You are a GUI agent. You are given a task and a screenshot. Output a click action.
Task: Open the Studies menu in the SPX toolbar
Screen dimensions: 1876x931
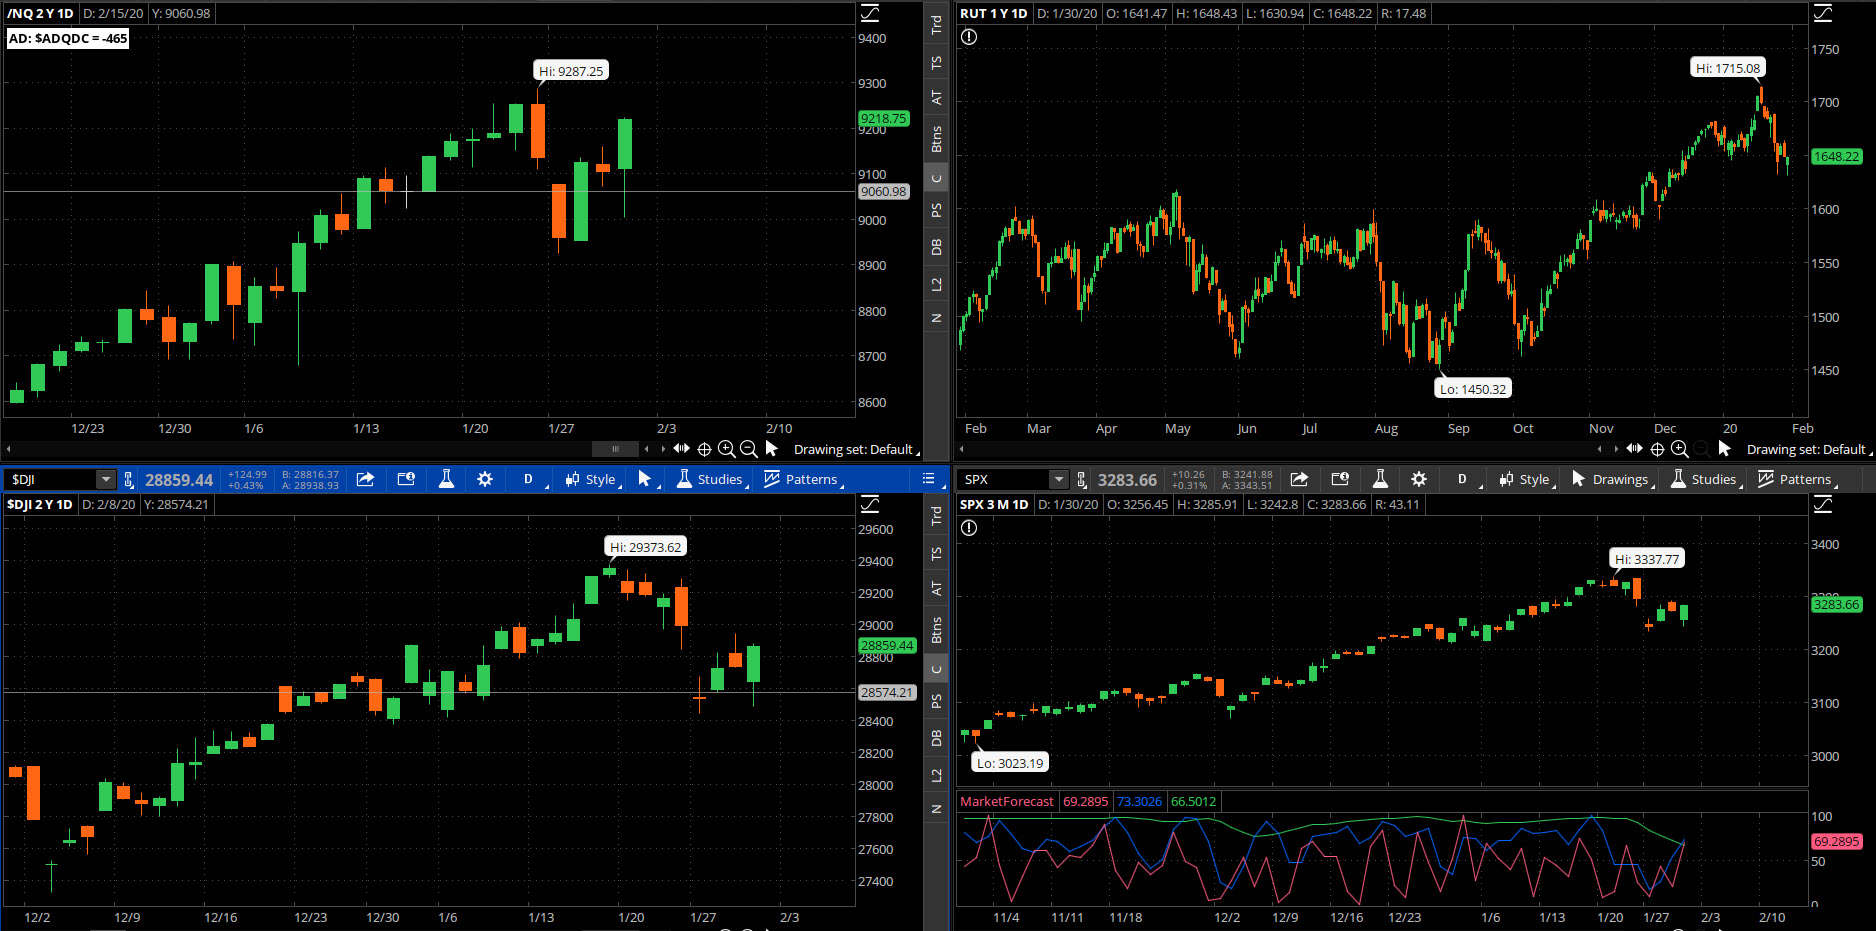(x=1704, y=479)
